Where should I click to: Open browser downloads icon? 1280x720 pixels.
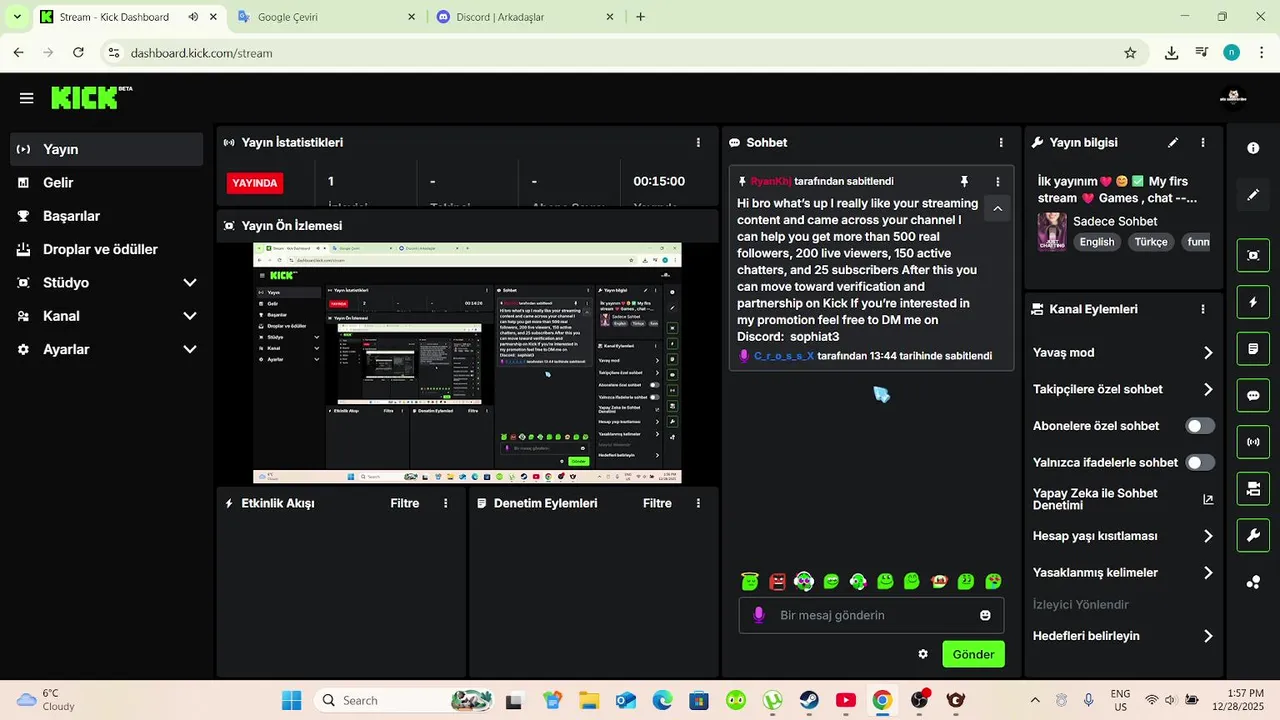pos(1171,53)
